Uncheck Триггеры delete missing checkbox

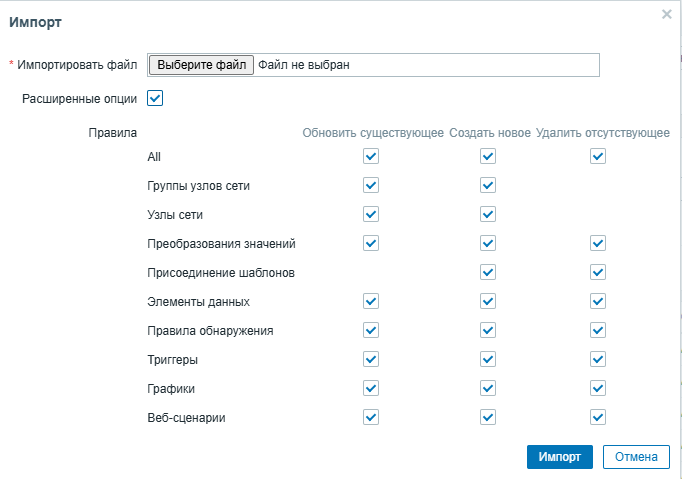598,359
